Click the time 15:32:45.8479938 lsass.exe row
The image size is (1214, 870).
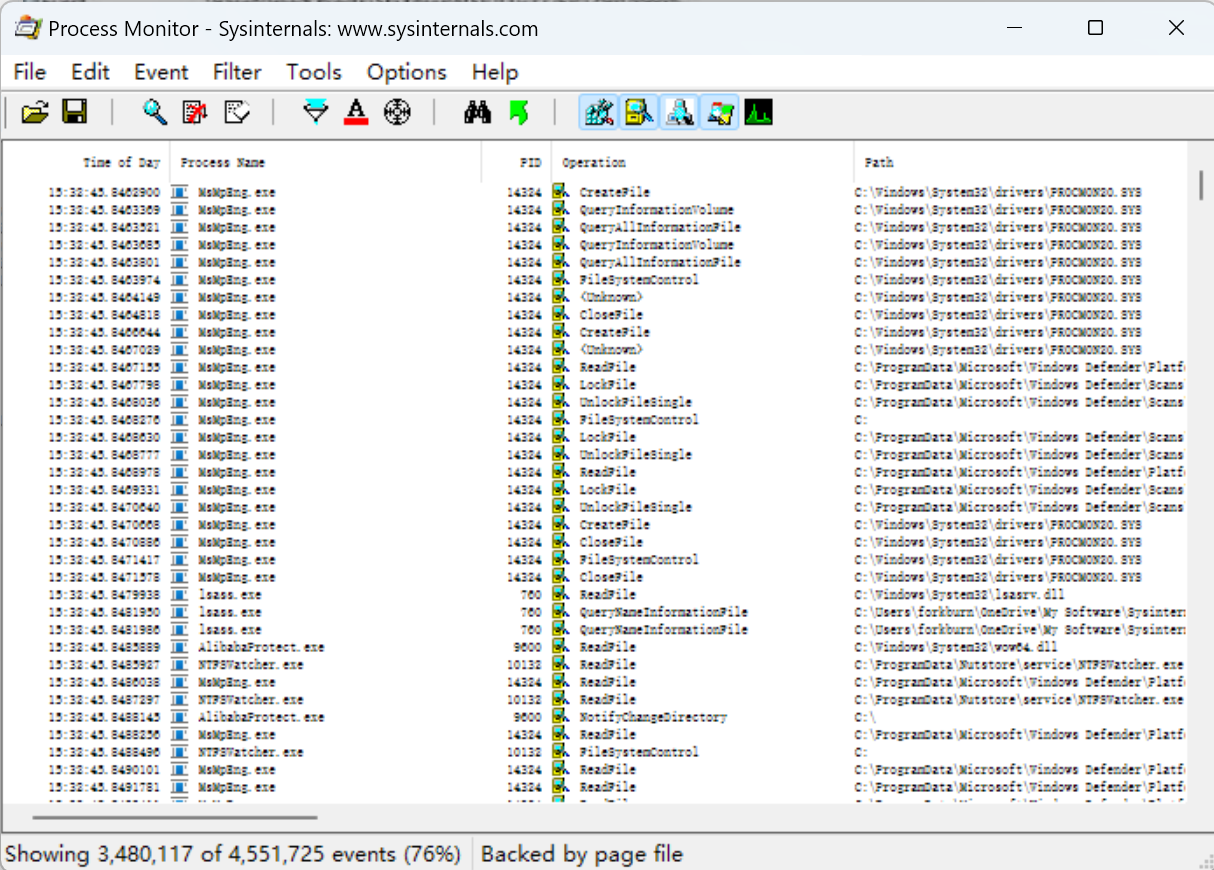[104, 595]
